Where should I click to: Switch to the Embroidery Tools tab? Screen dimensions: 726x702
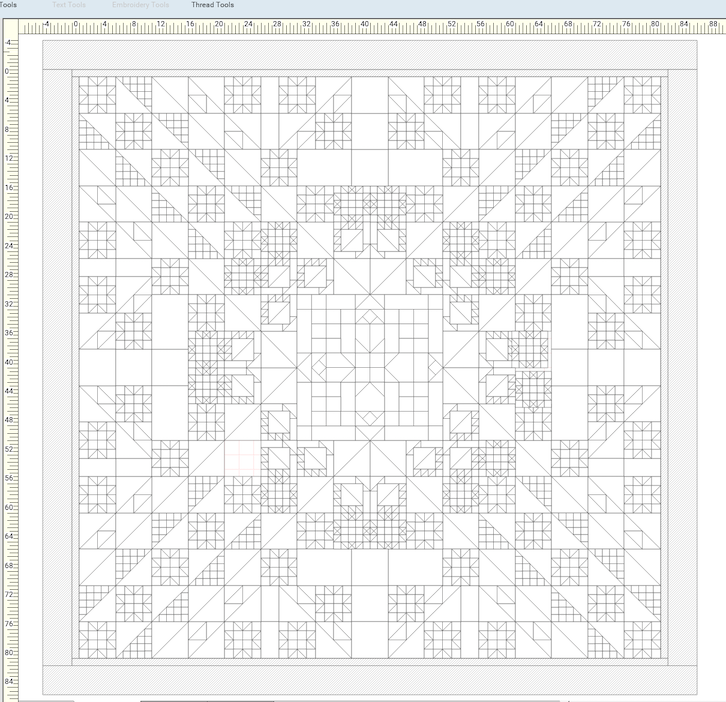point(140,5)
